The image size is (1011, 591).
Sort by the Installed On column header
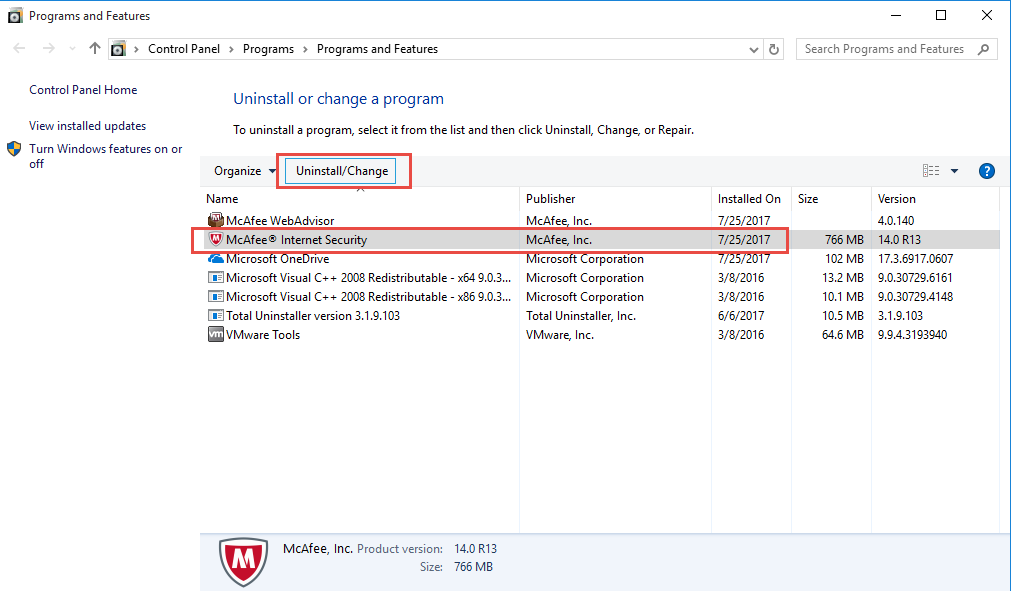[751, 199]
